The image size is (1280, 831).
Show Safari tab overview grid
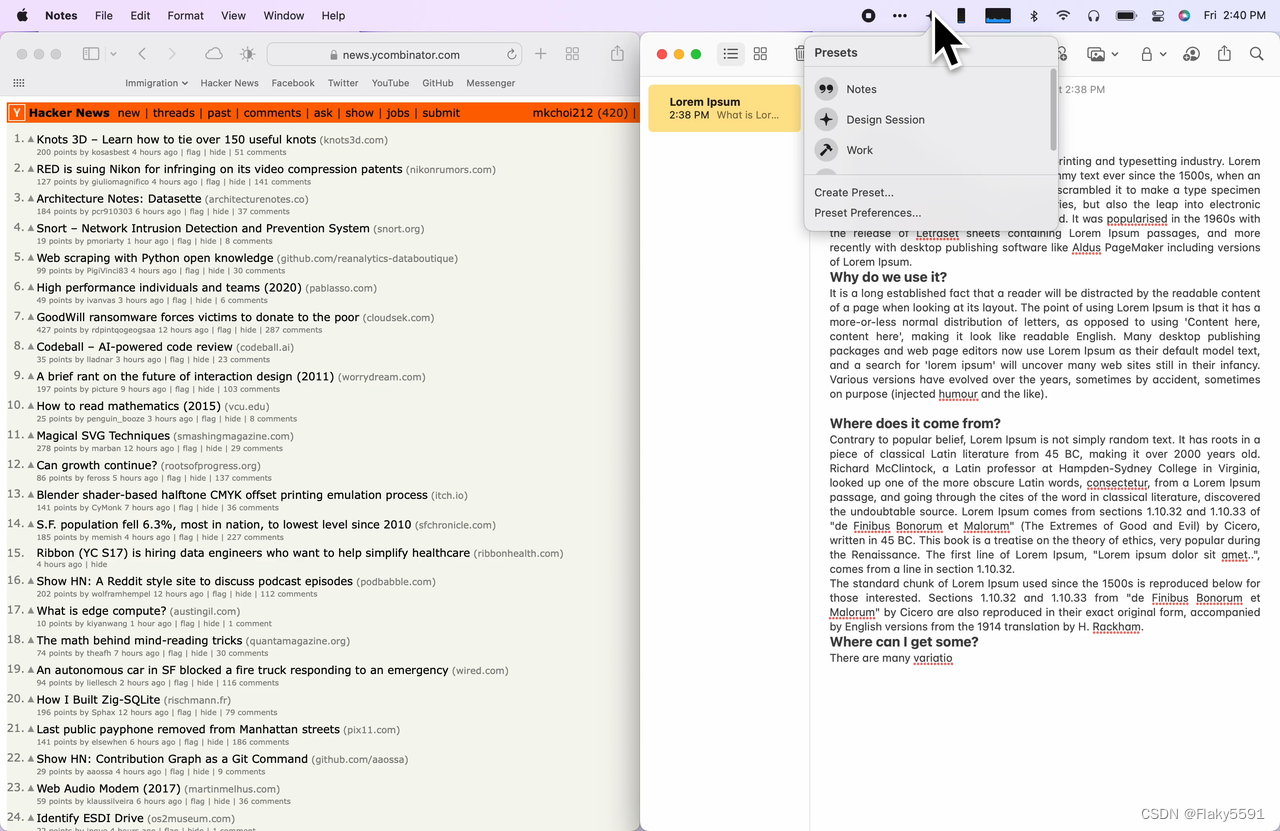click(572, 54)
